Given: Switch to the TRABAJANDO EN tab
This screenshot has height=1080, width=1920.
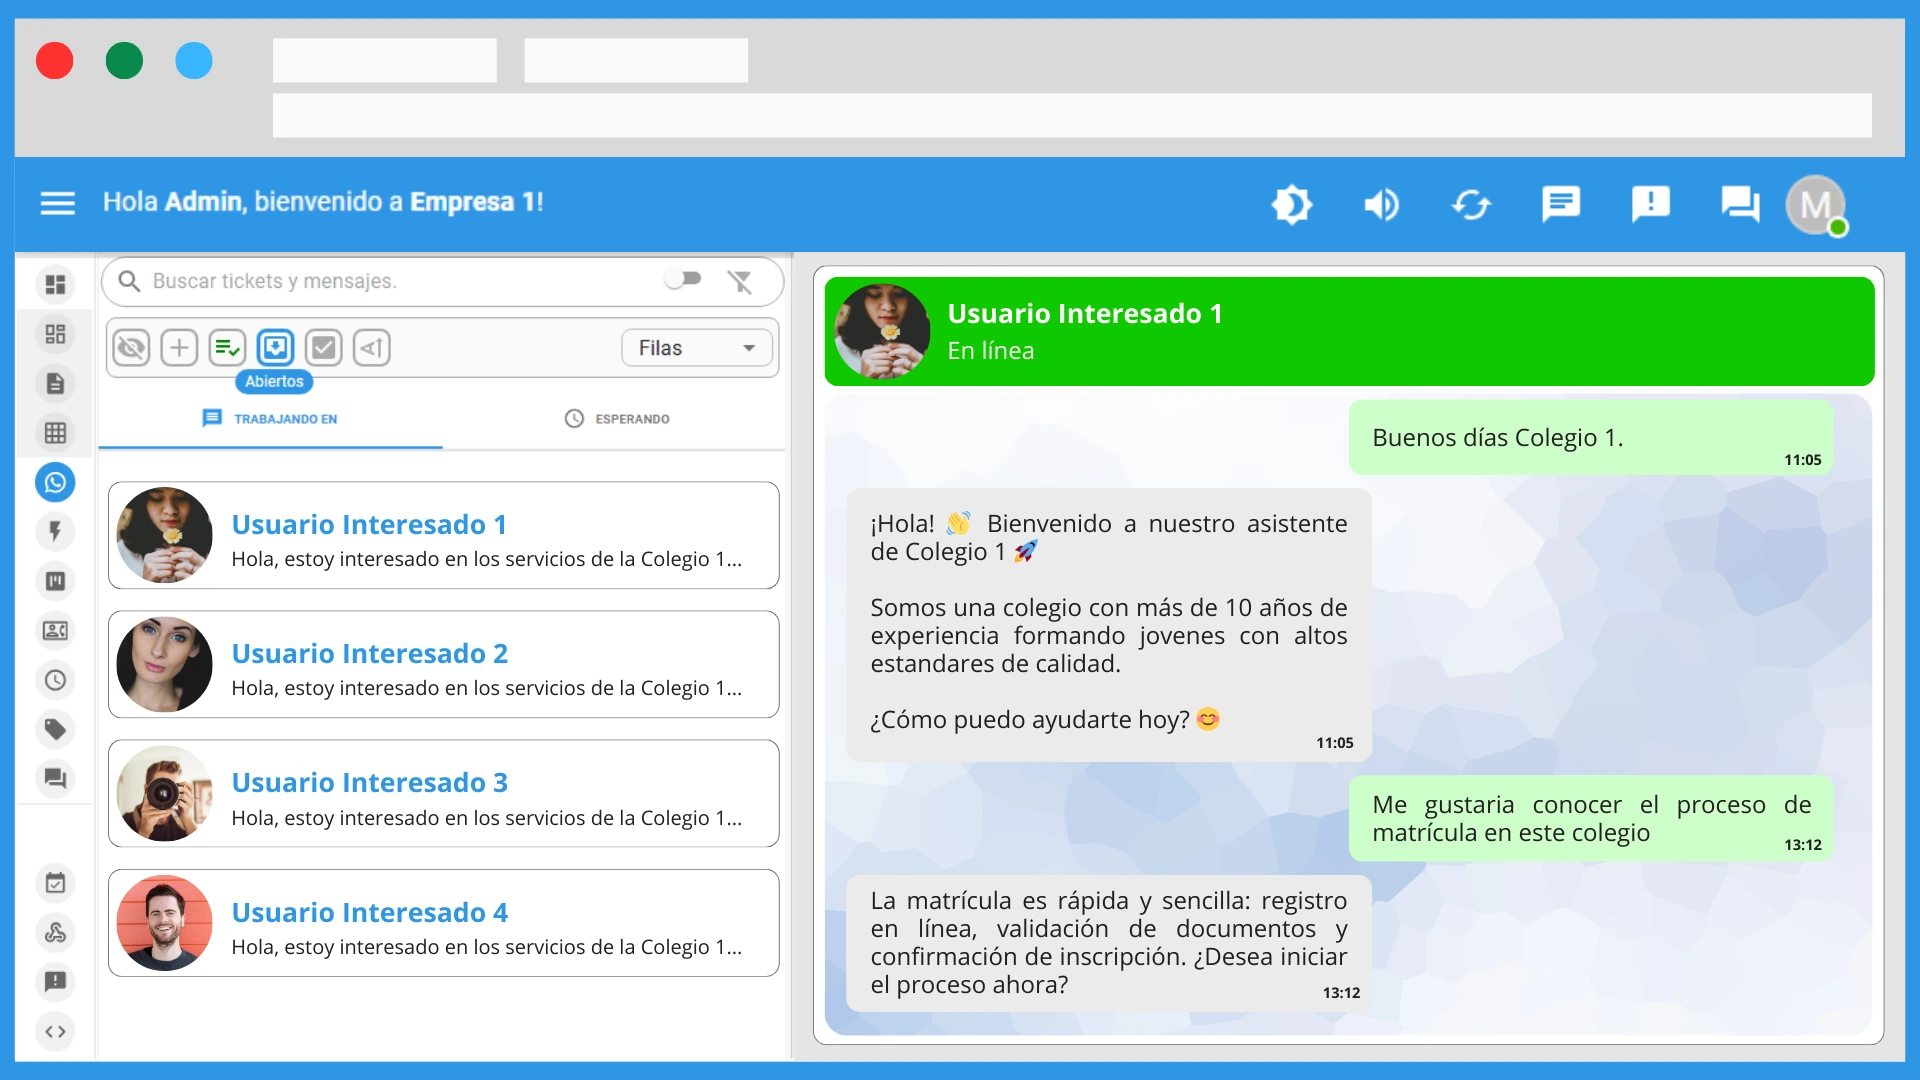Looking at the screenshot, I should 270,419.
